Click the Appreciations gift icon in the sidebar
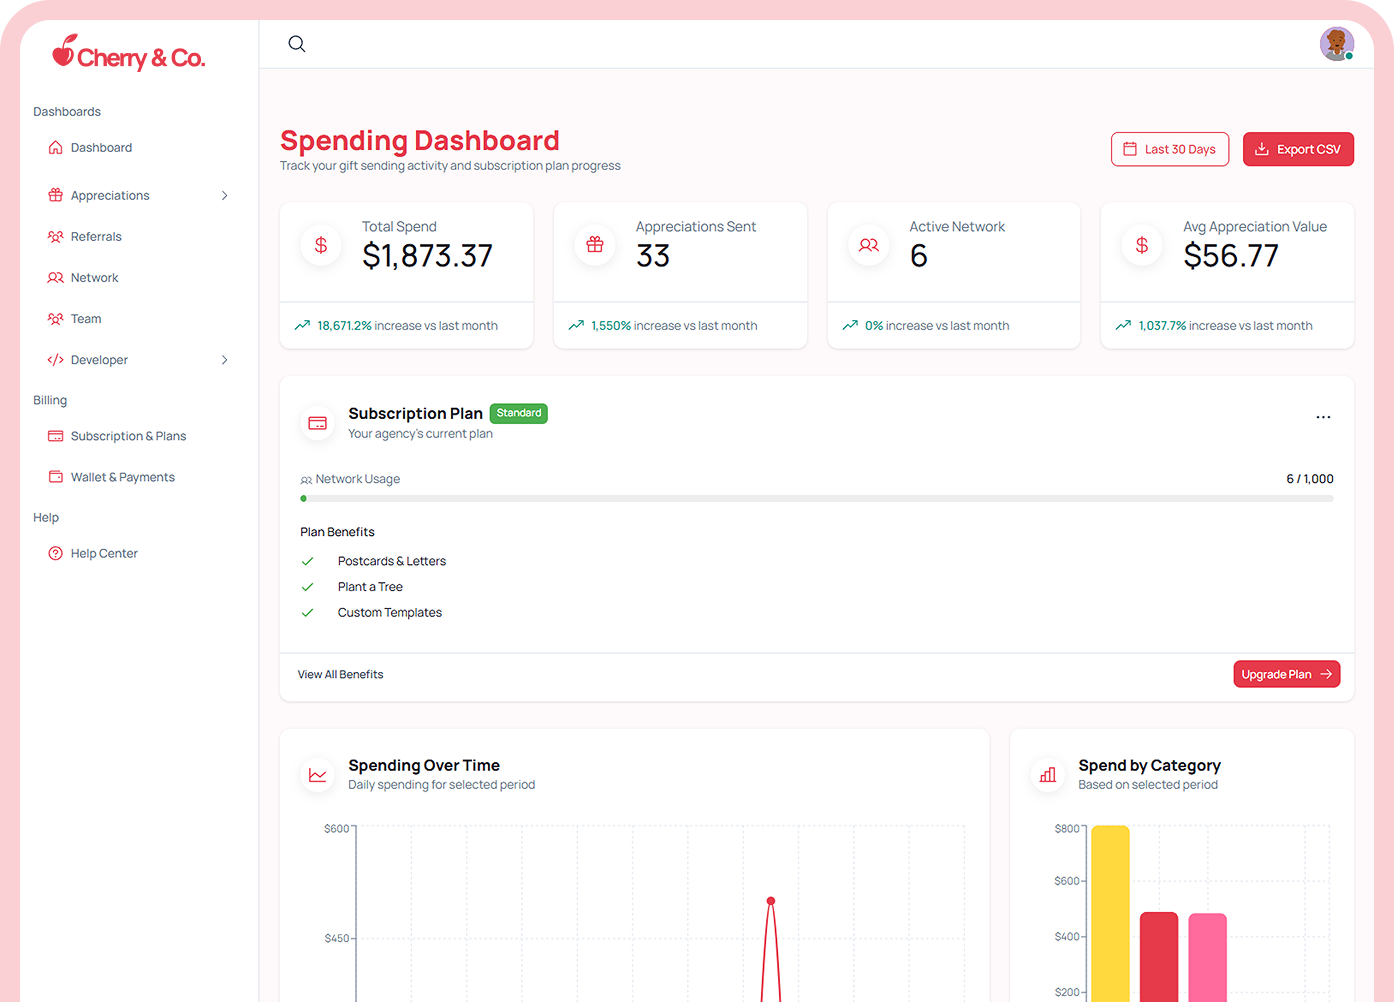 [x=56, y=196]
